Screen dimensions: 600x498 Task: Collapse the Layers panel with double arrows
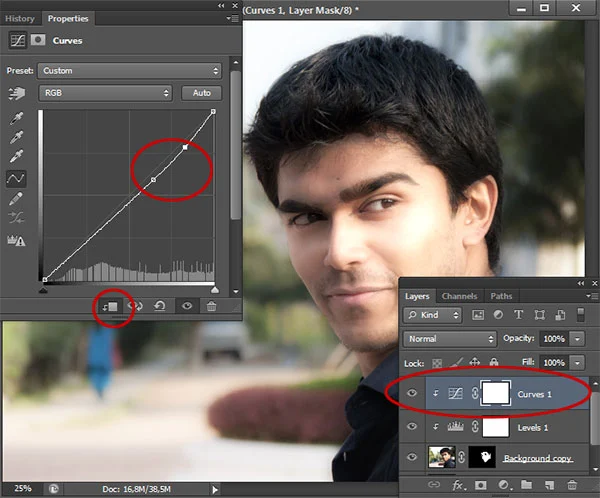(581, 283)
